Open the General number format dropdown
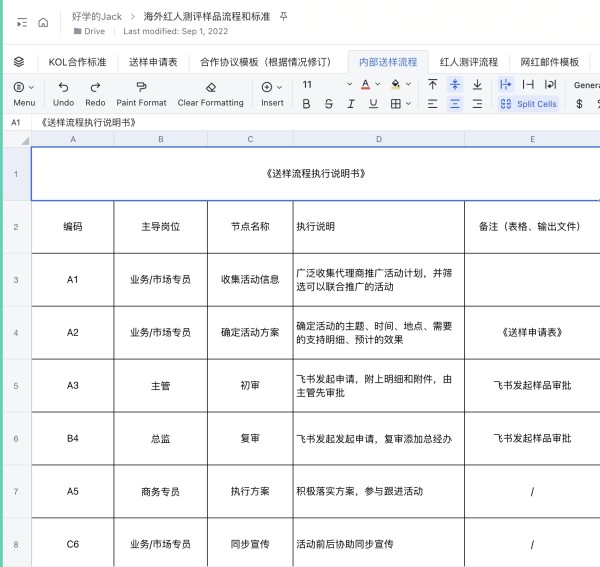The width and height of the screenshot is (600, 567). coord(586,85)
